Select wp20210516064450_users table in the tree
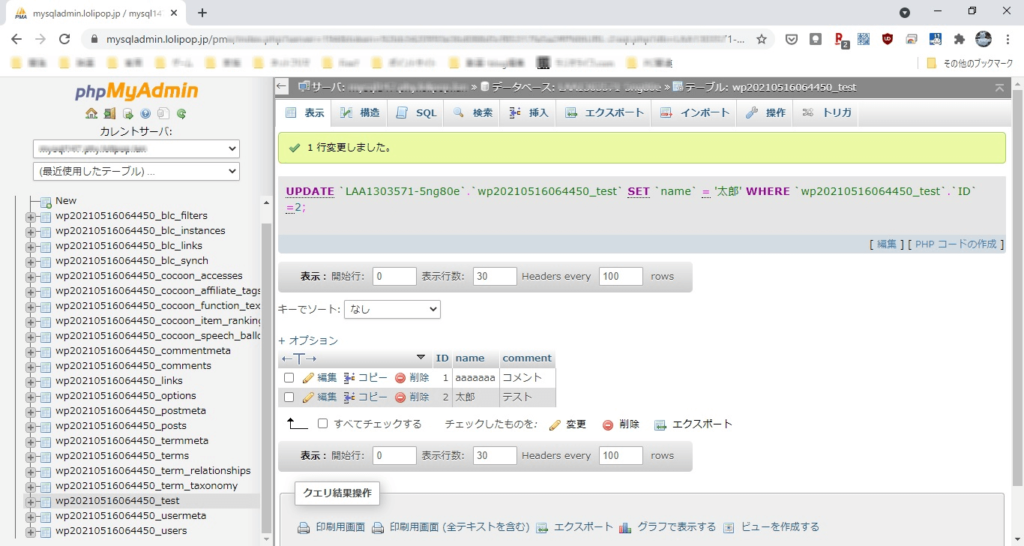The height and width of the screenshot is (546, 1024). coord(120,531)
